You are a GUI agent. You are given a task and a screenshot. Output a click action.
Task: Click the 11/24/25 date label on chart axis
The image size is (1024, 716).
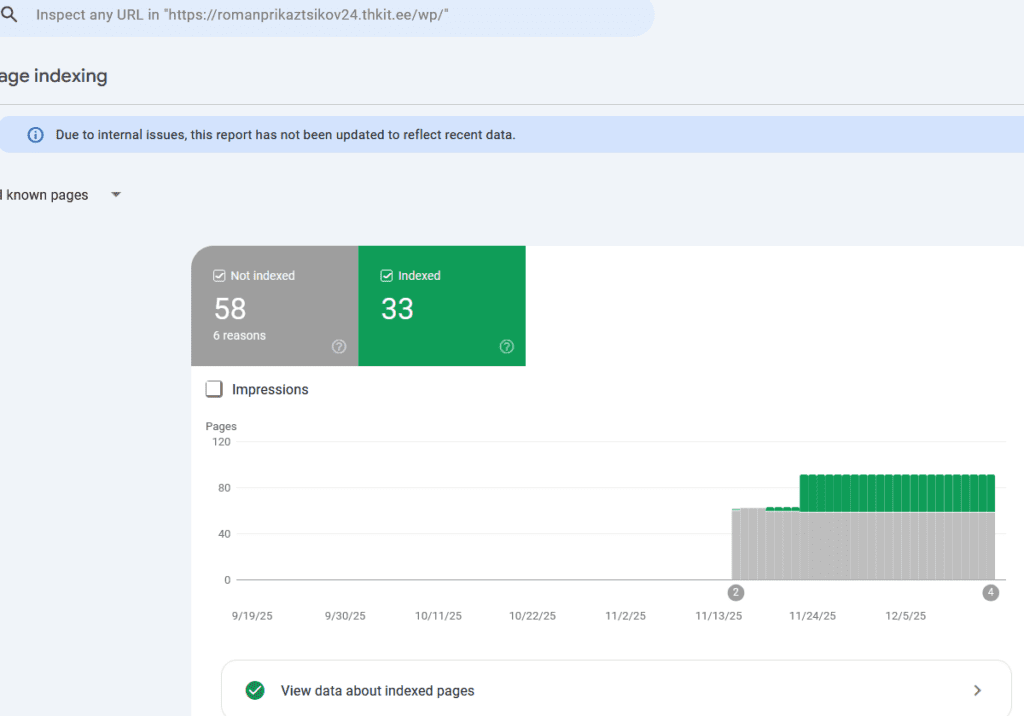812,616
